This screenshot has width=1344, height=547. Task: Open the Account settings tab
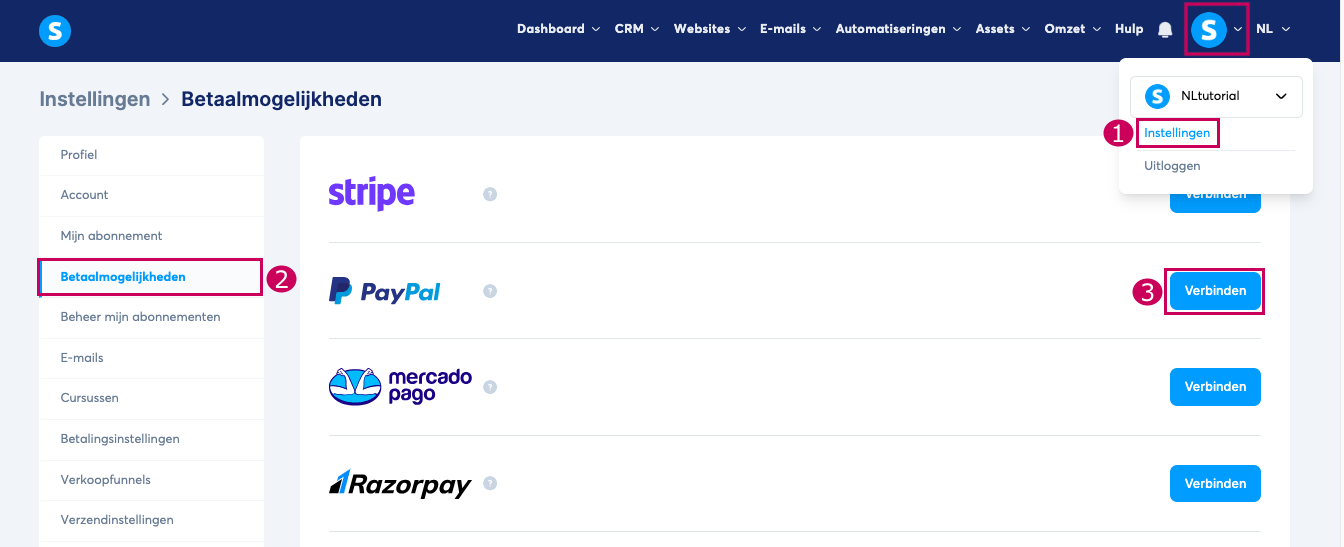click(151, 195)
